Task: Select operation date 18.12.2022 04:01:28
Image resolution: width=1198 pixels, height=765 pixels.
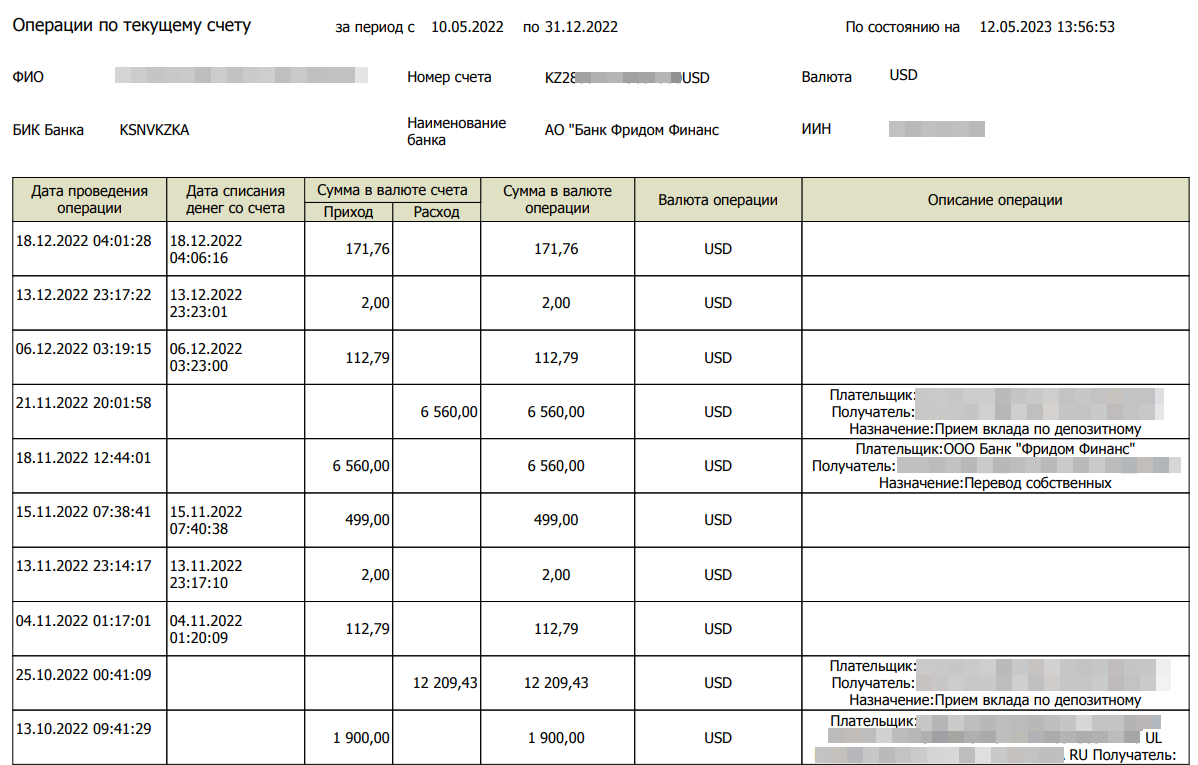Action: pyautogui.click(x=84, y=241)
